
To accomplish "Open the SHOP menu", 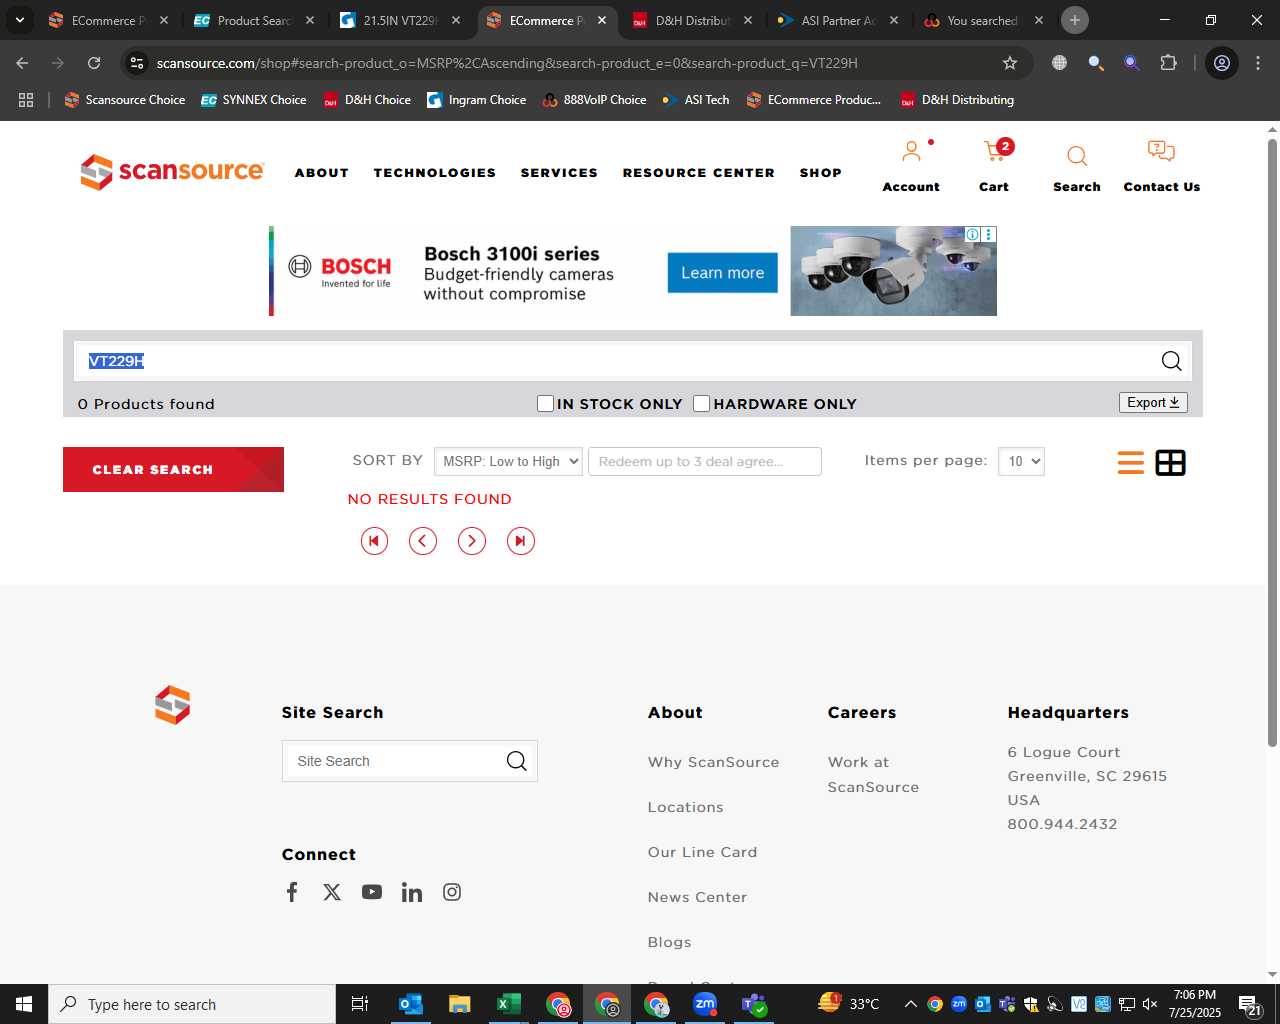I will [x=821, y=173].
